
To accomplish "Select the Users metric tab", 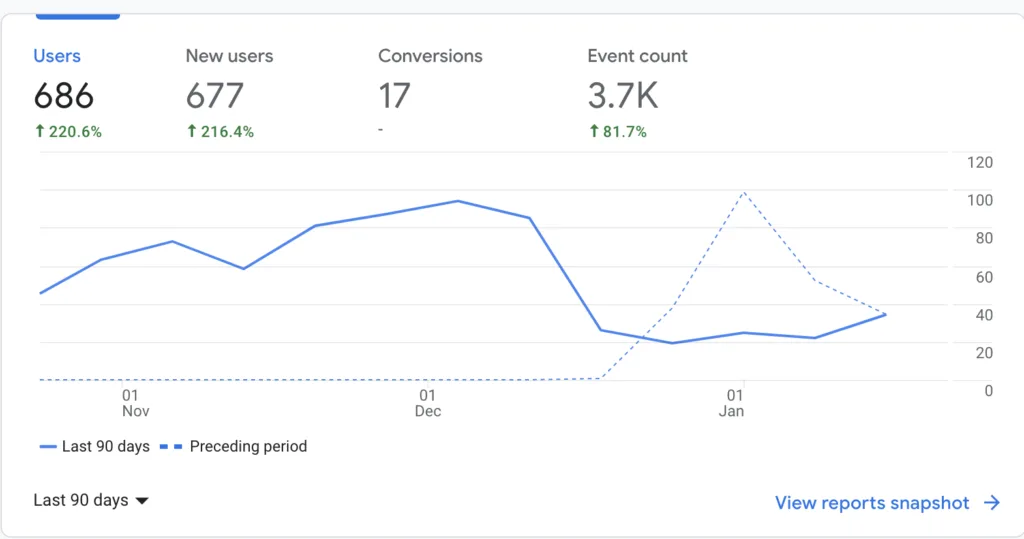I will tap(67, 93).
